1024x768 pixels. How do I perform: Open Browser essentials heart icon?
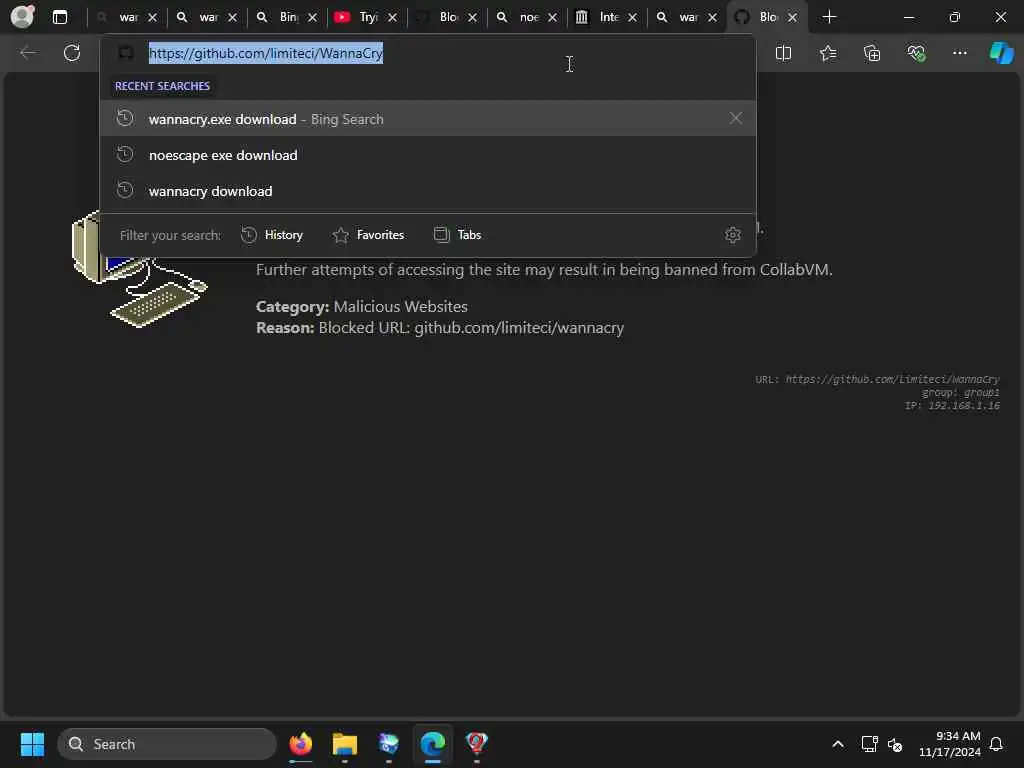[916, 53]
